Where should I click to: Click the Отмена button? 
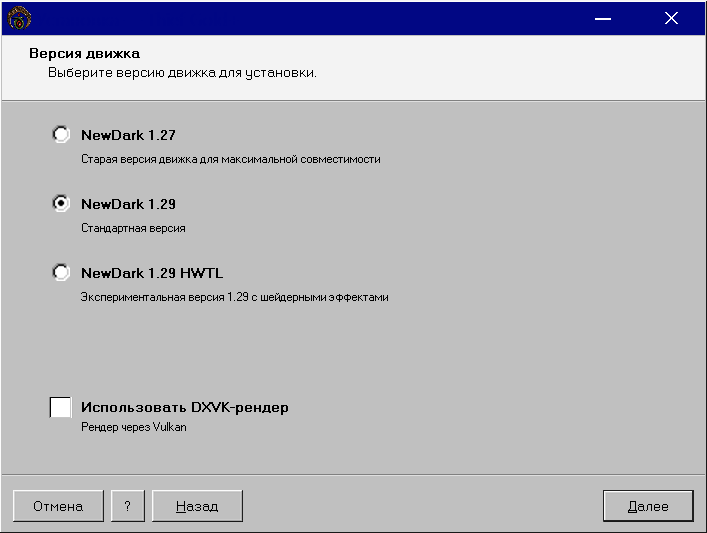pos(58,506)
